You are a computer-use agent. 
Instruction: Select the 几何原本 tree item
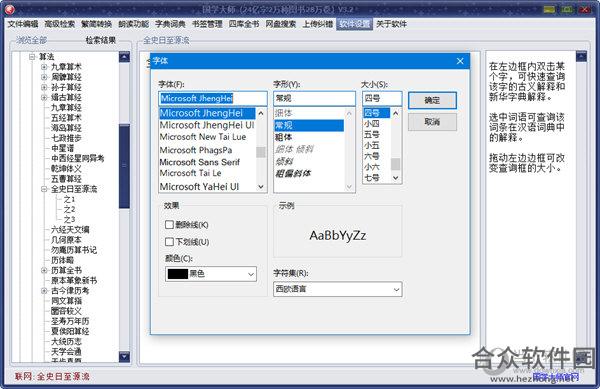[x=66, y=240]
